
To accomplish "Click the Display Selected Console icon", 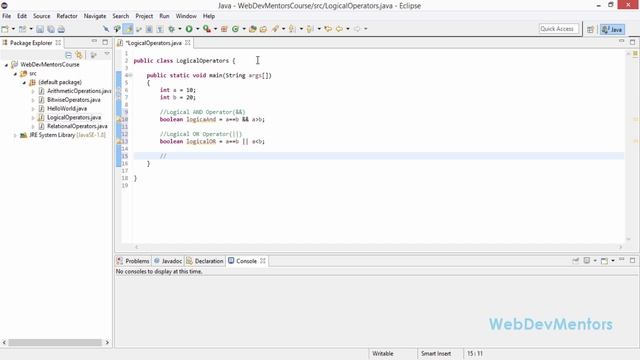I will [587, 260].
